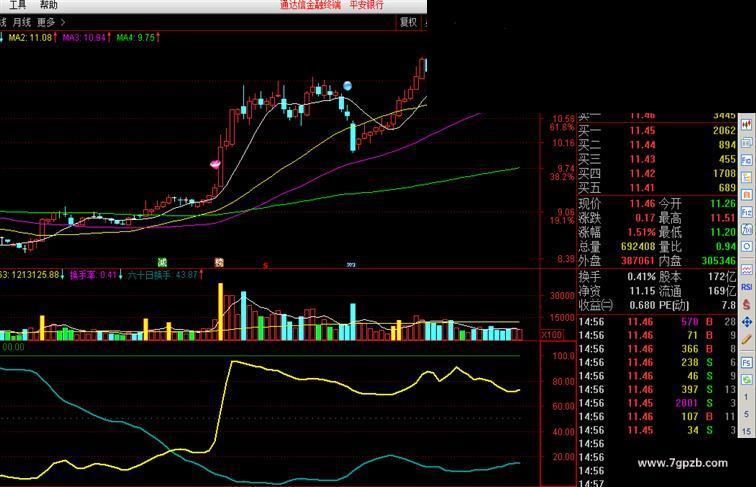Click the 总量 692408 value
Viewport: 756px width, 487px height.
[638, 246]
